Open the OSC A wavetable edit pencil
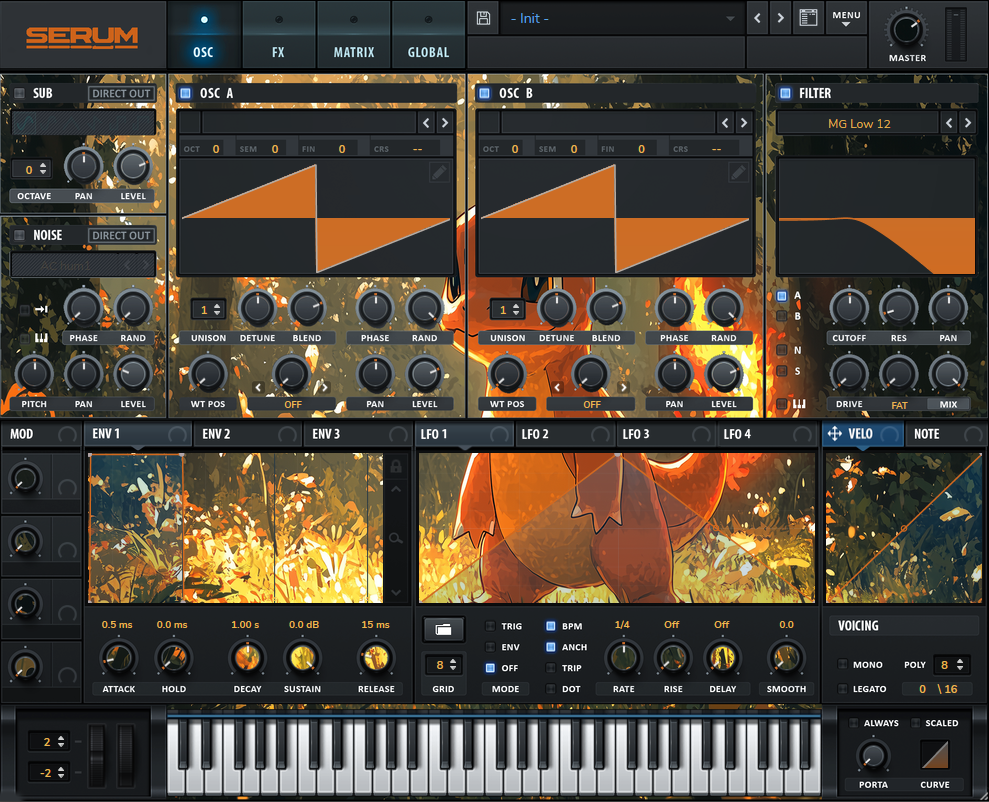Image resolution: width=989 pixels, height=802 pixels. (439, 171)
